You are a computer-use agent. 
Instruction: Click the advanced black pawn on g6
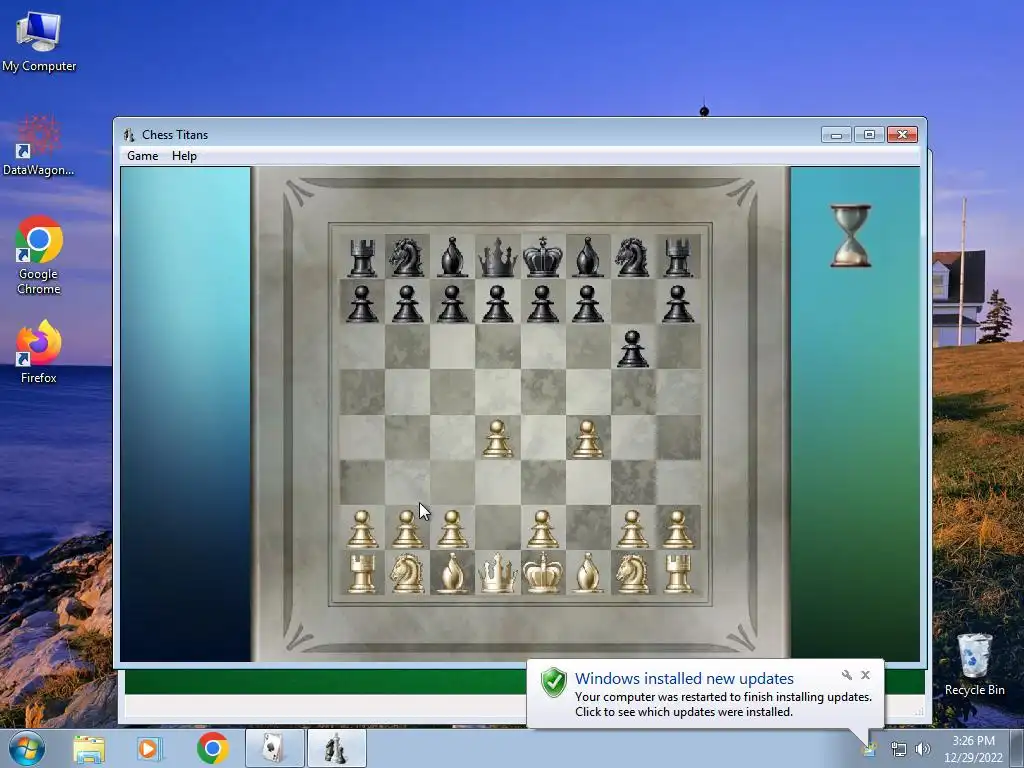(x=632, y=349)
